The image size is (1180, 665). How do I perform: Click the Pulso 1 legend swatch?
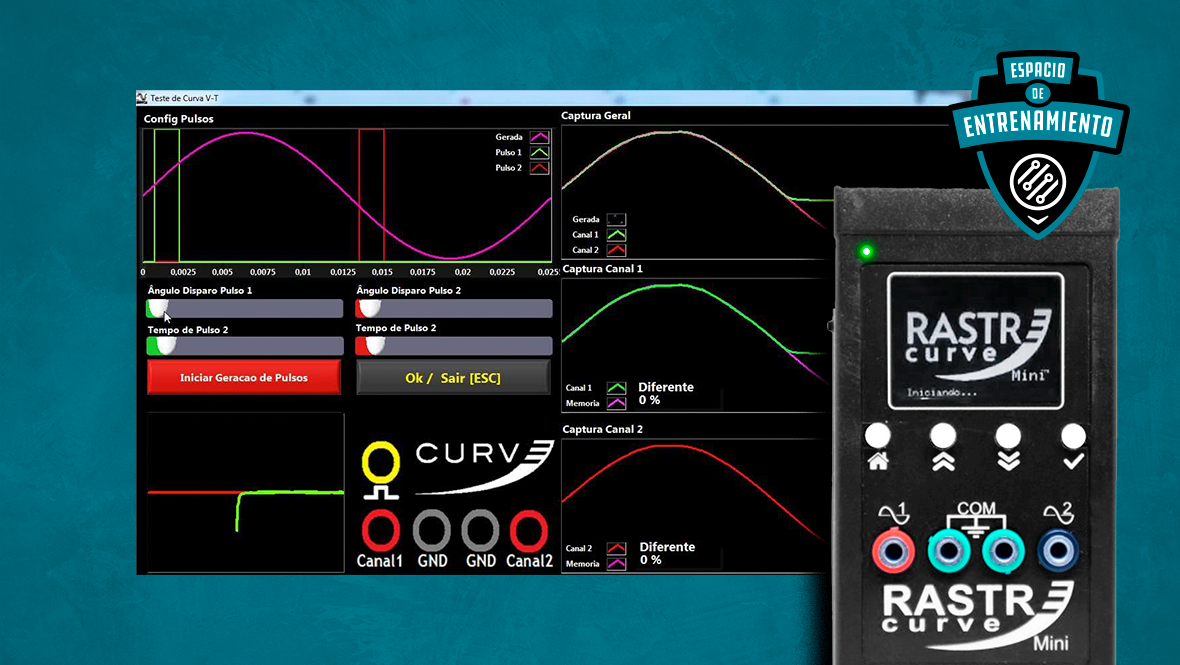(539, 153)
